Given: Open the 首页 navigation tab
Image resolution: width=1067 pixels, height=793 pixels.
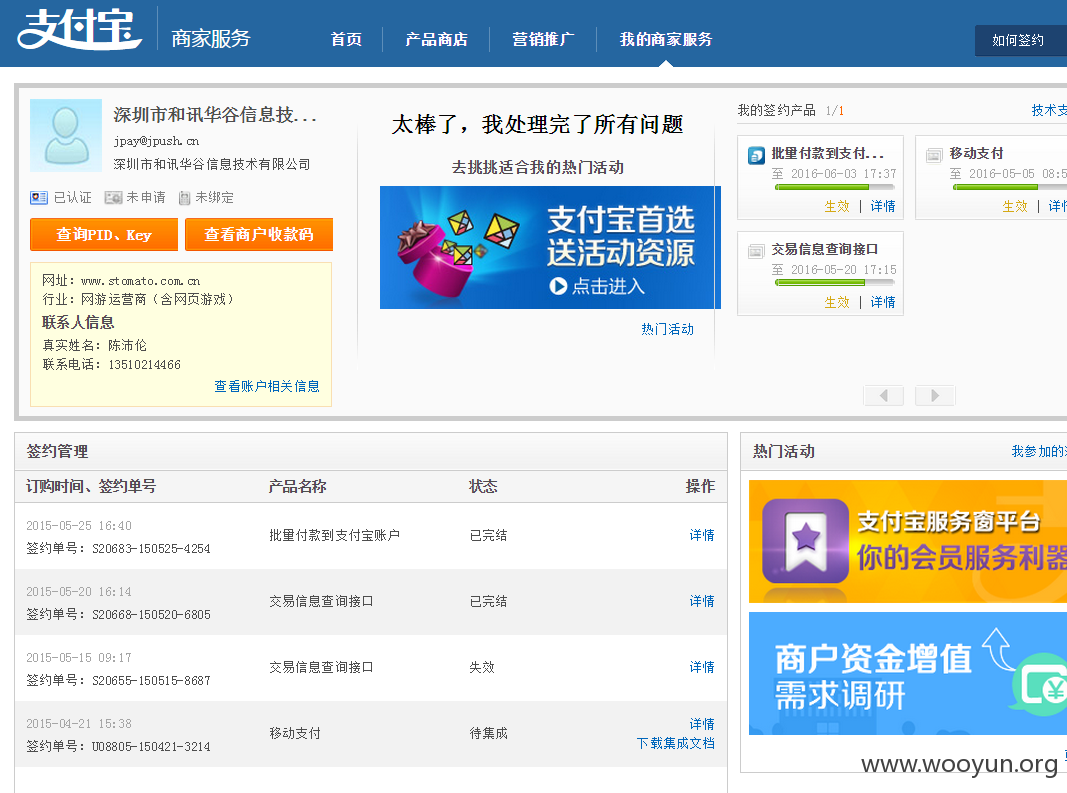Looking at the screenshot, I should (346, 39).
